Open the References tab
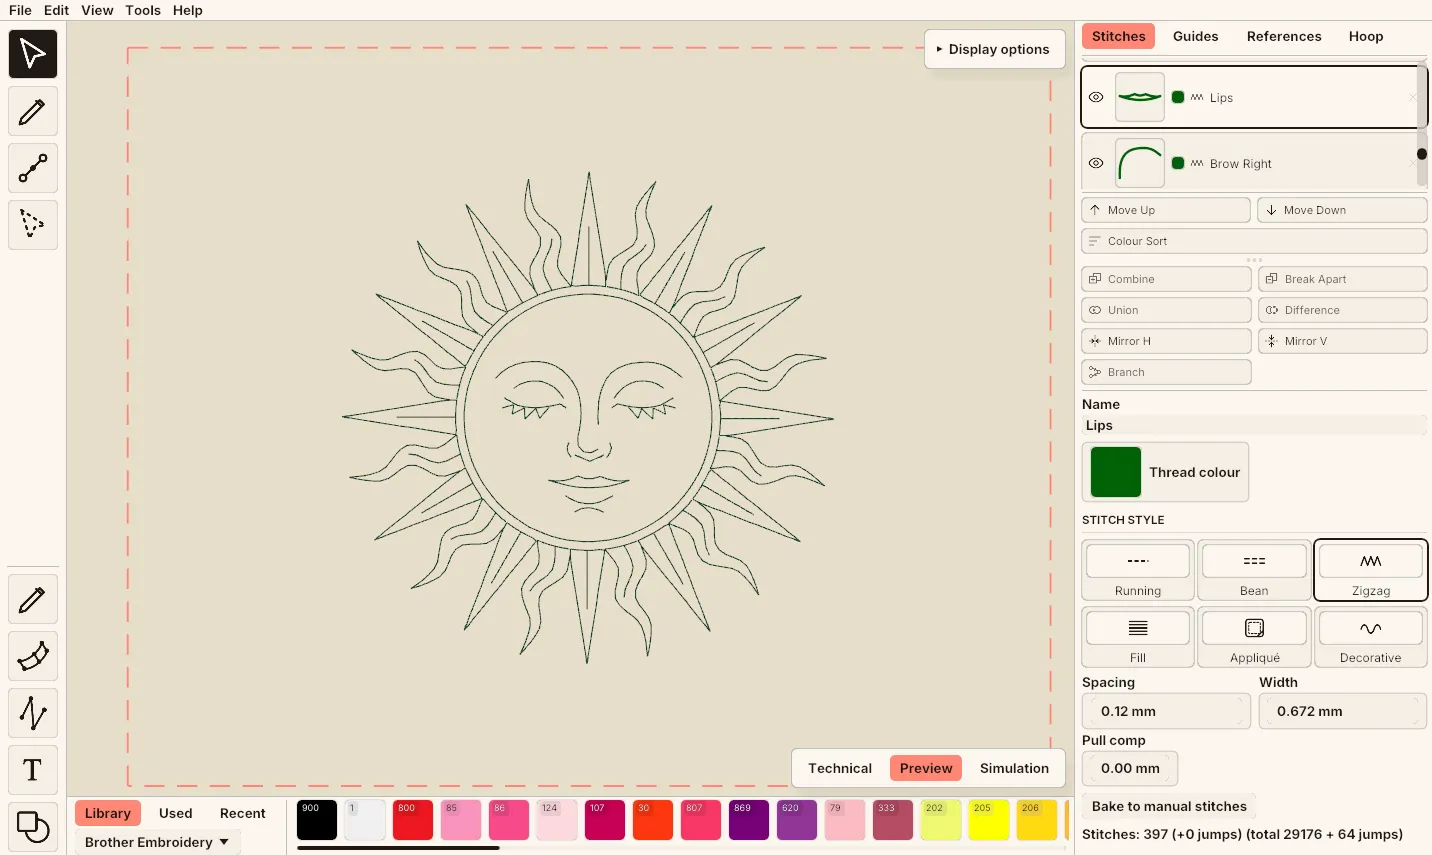1432x855 pixels. [1284, 36]
